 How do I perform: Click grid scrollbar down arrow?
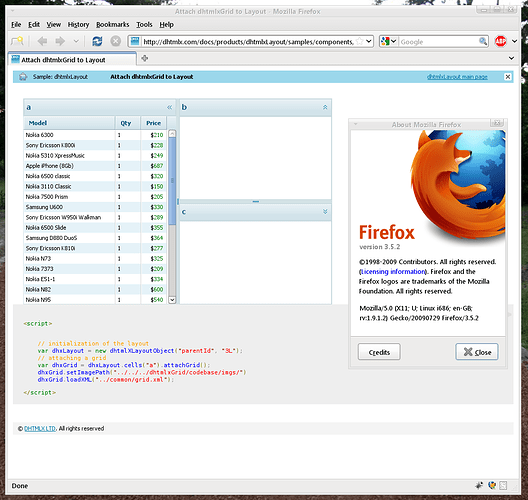click(x=172, y=299)
